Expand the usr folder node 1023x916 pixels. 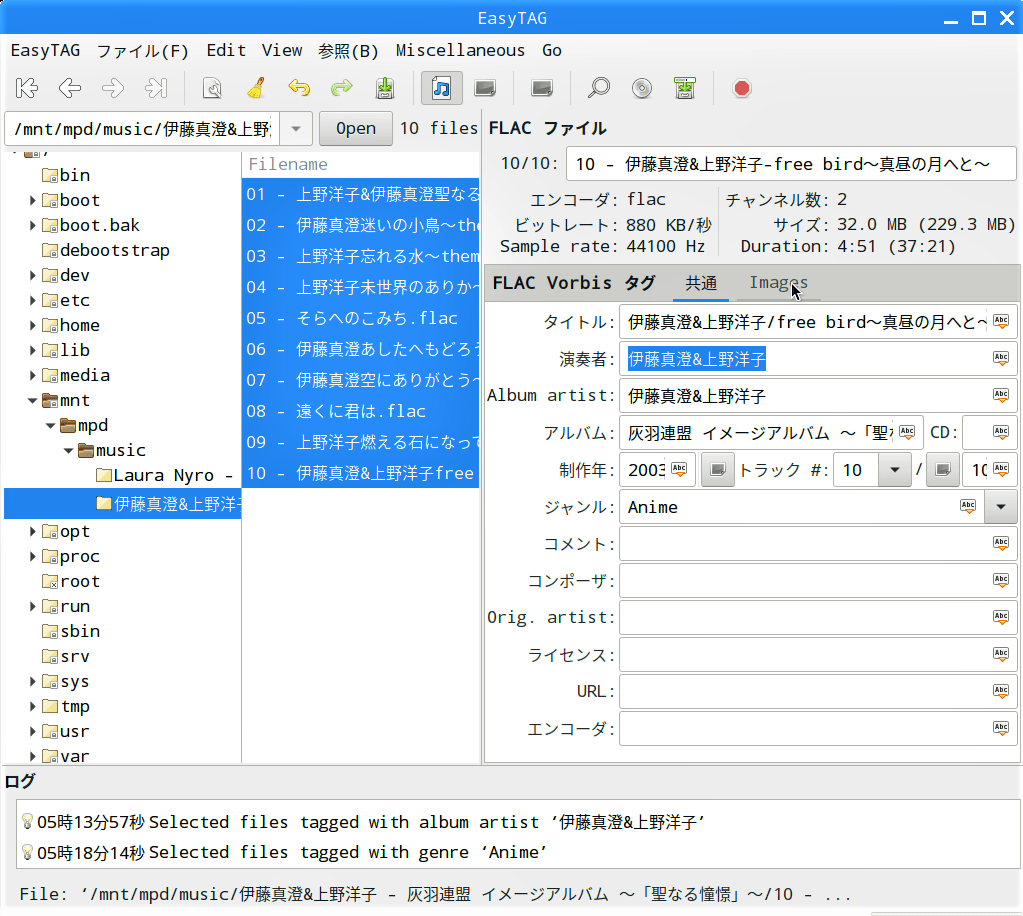(x=32, y=731)
